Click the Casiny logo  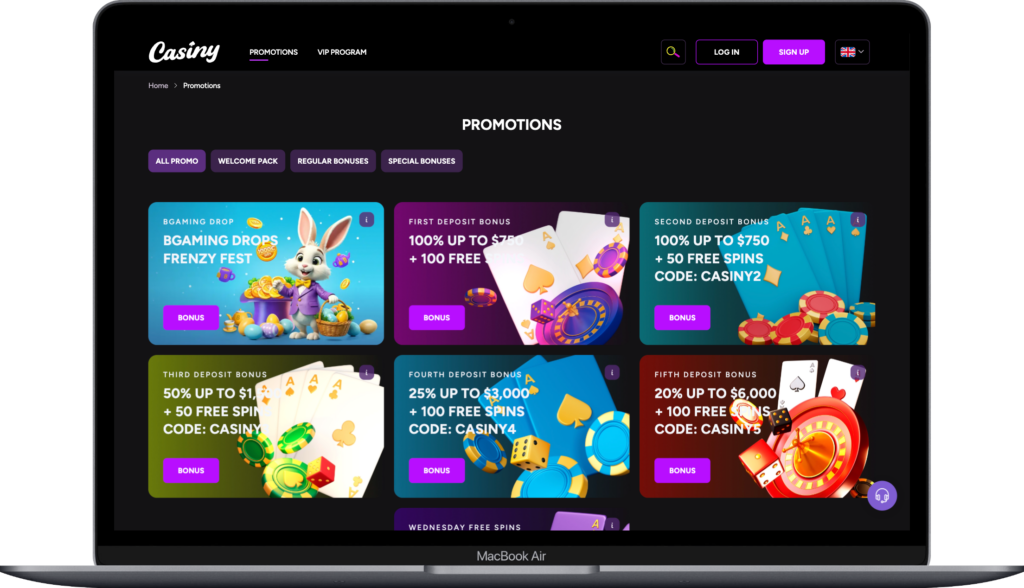[x=184, y=52]
